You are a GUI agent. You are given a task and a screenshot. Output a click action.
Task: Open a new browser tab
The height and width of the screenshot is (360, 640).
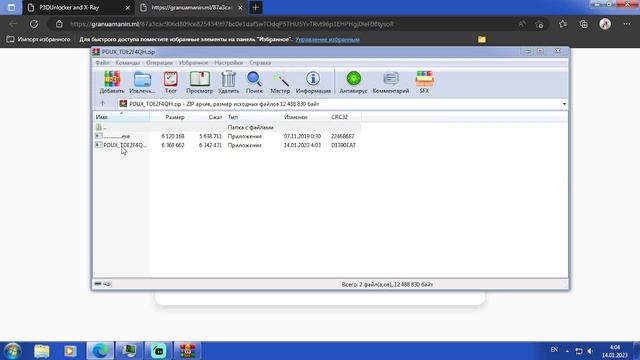point(256,8)
